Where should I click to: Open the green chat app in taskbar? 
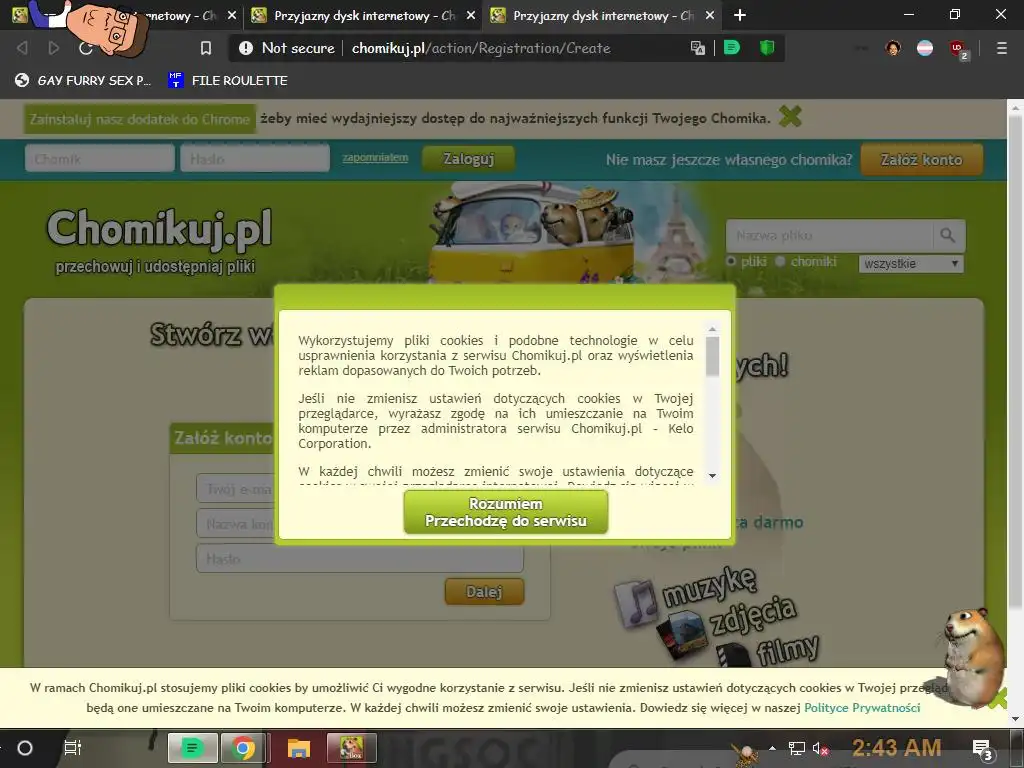tap(192, 748)
